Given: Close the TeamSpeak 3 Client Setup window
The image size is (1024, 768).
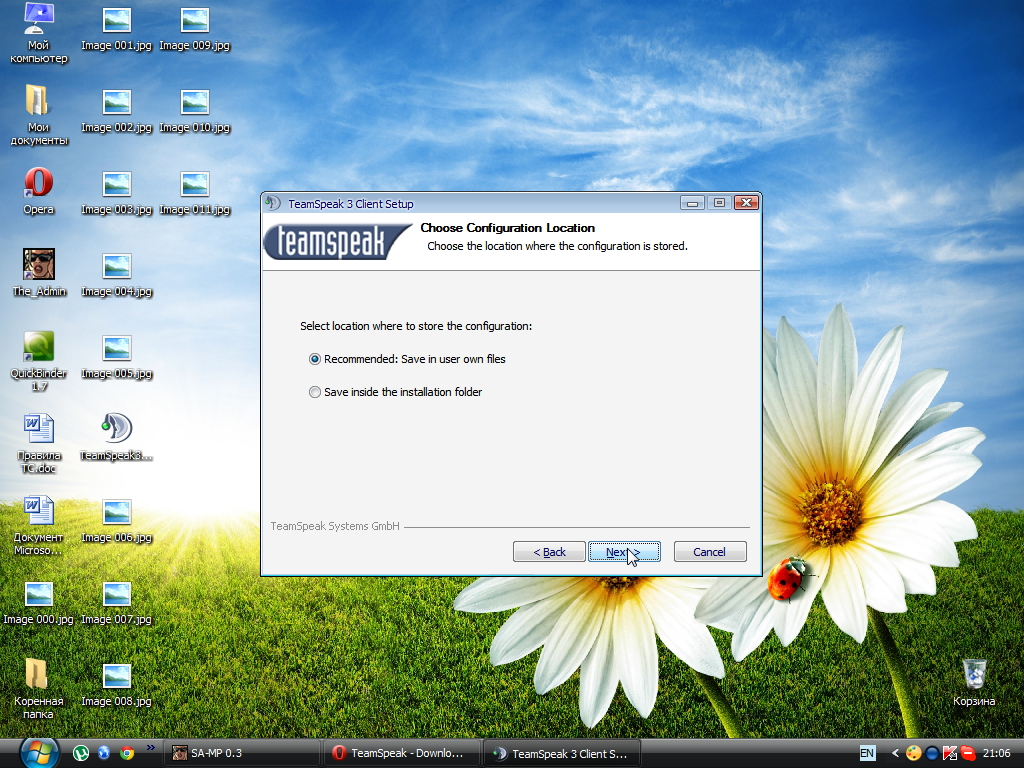Looking at the screenshot, I should point(746,203).
